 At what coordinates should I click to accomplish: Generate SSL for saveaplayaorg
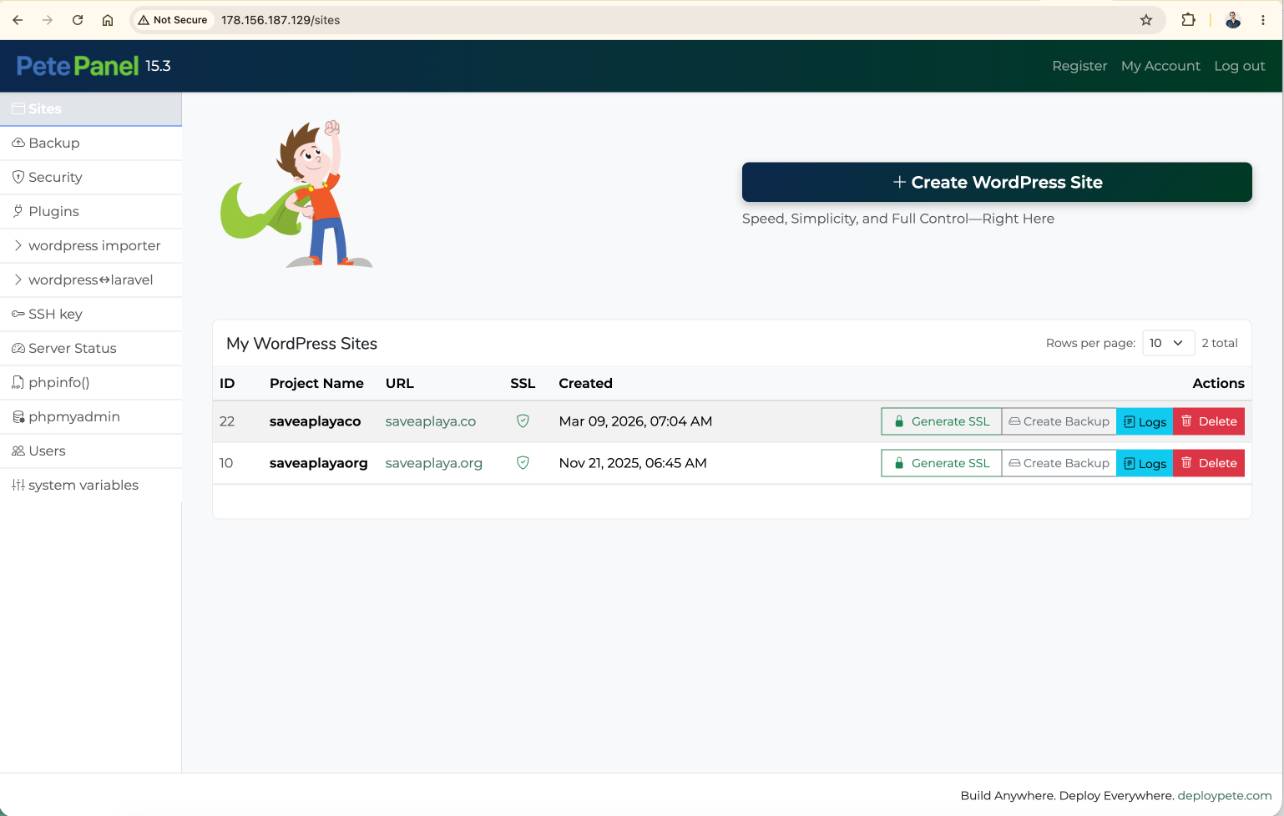point(941,463)
